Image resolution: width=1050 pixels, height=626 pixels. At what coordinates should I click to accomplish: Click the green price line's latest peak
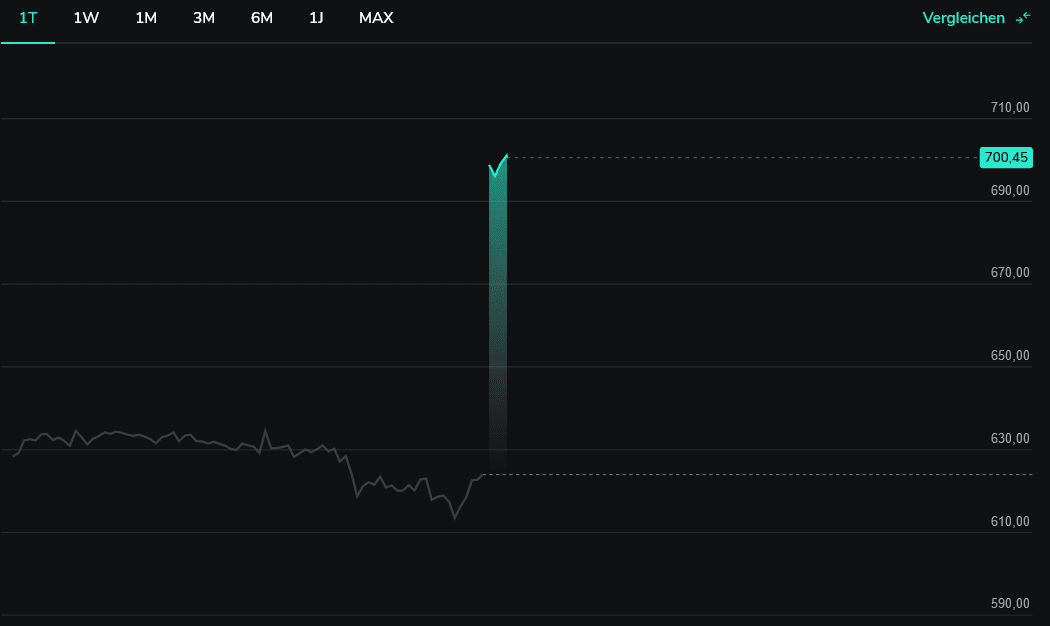pos(507,156)
